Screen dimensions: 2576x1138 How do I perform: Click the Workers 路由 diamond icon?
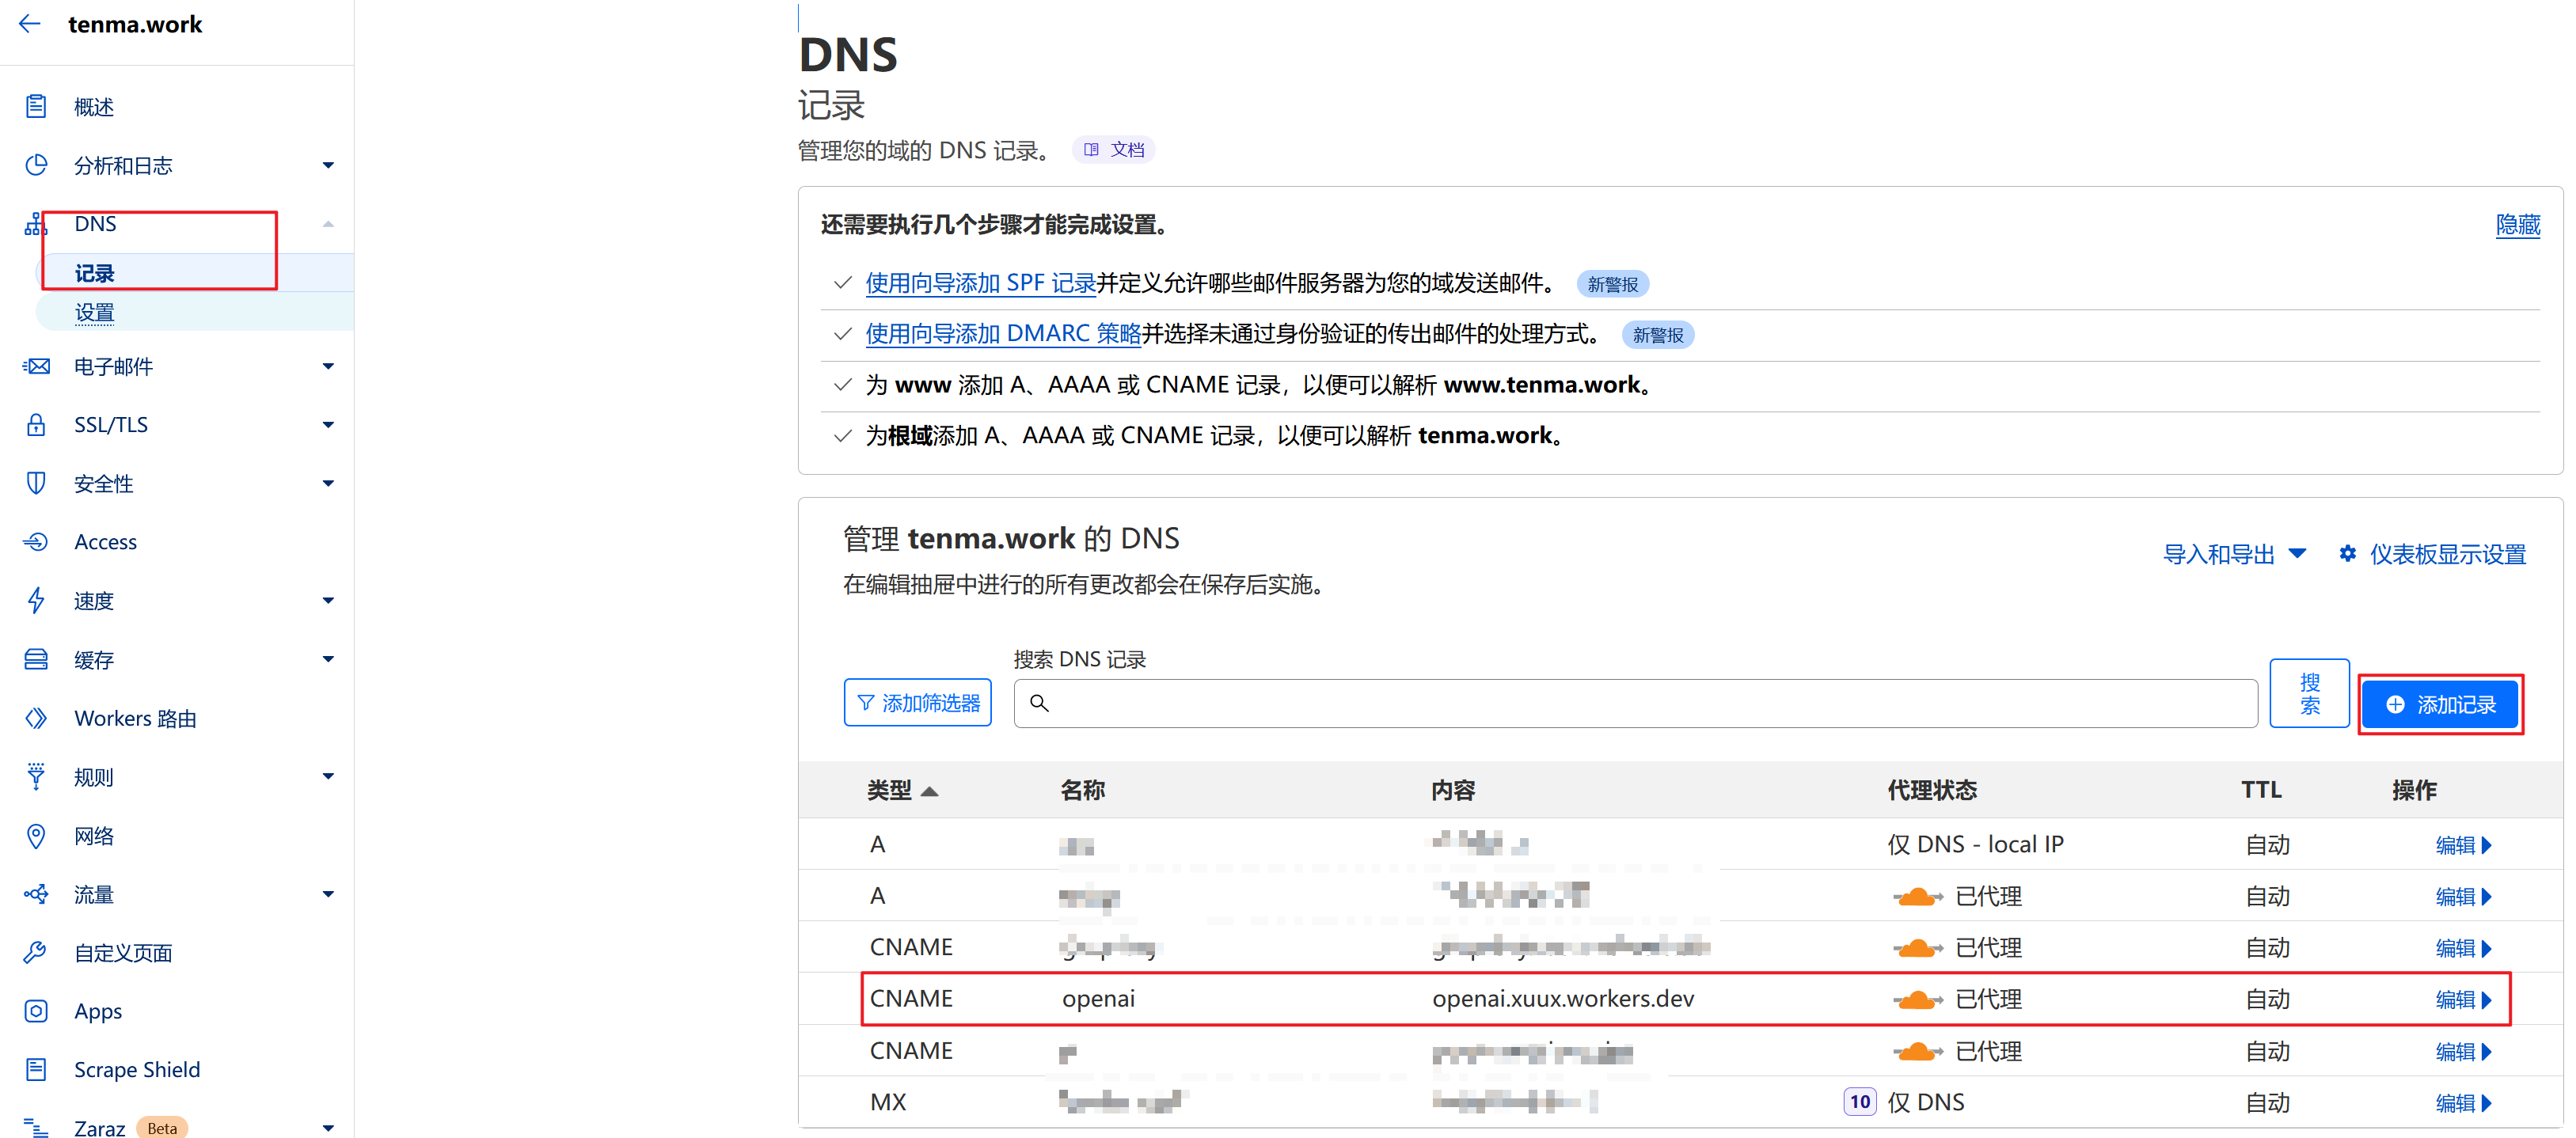[36, 718]
